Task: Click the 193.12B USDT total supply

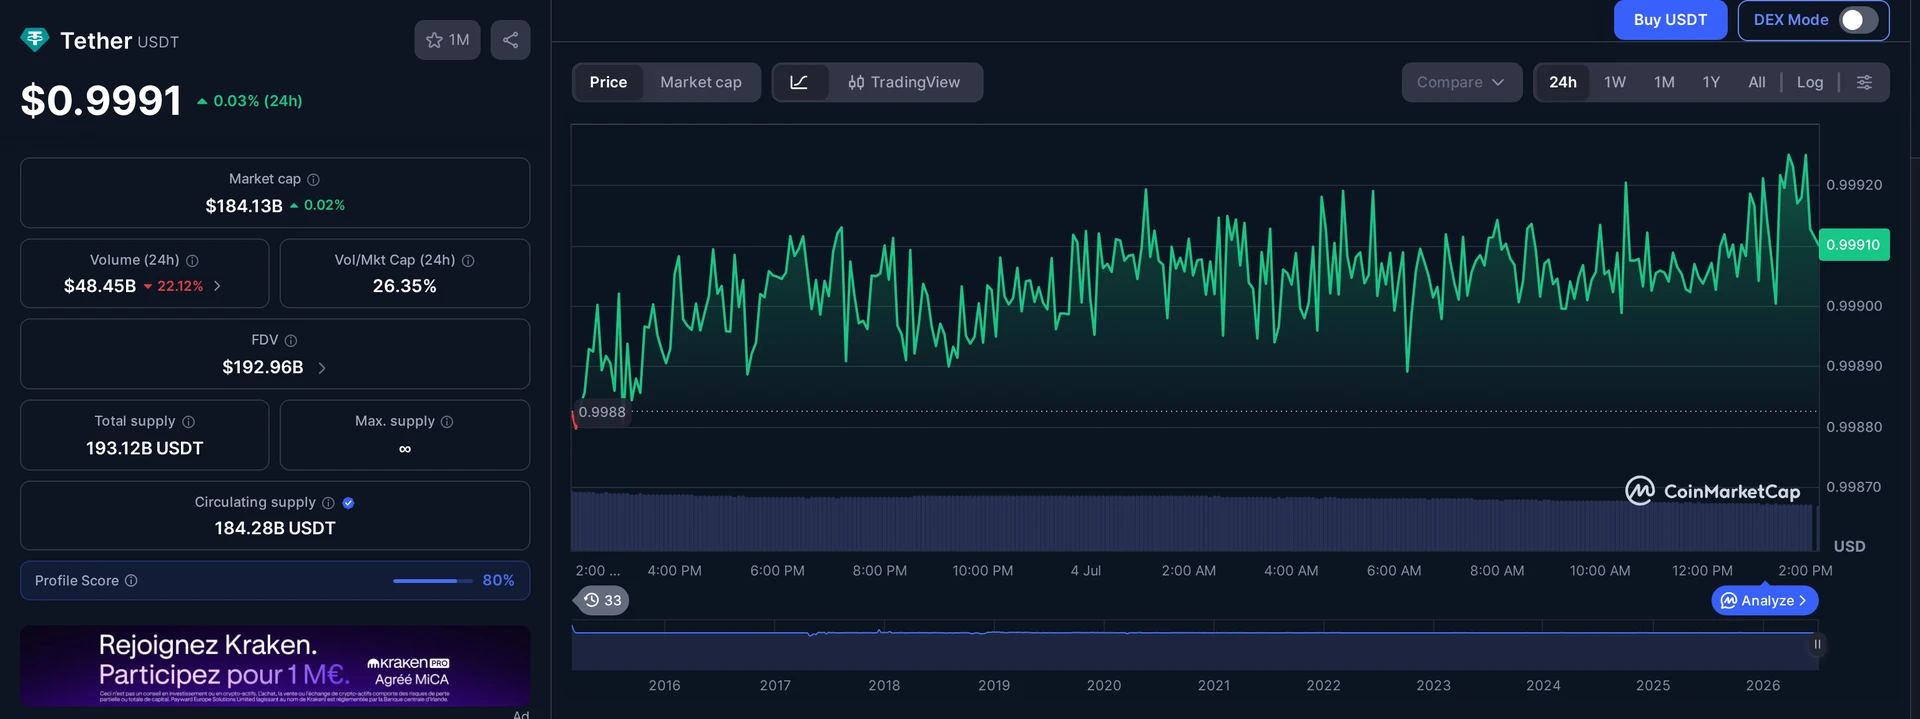Action: (x=145, y=448)
